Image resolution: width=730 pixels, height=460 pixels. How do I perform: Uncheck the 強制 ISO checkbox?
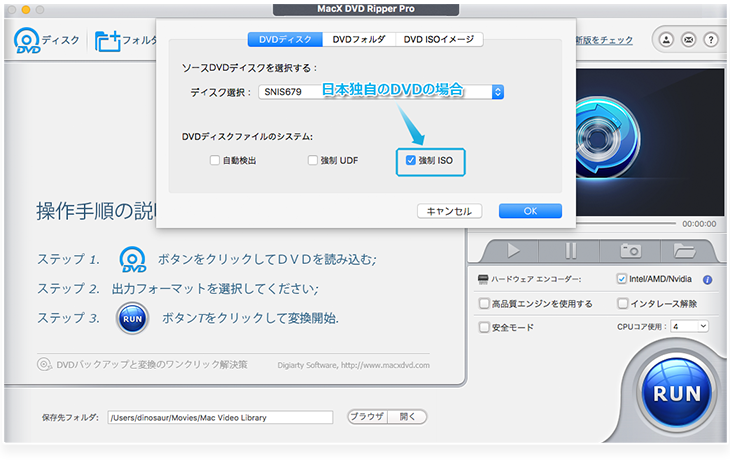[411, 160]
